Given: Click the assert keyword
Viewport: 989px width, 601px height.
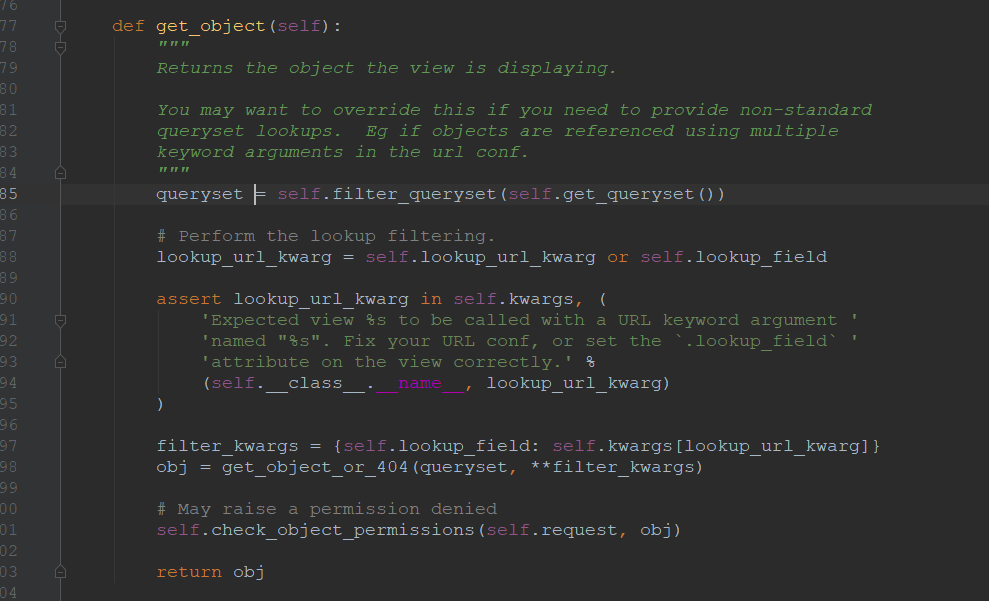Looking at the screenshot, I should pos(189,299).
